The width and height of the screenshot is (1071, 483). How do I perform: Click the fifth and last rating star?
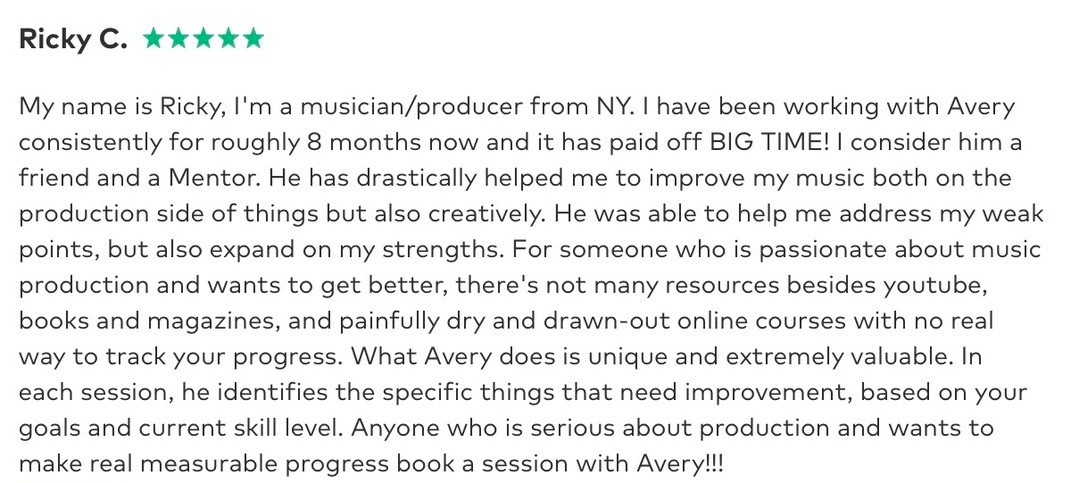coord(254,39)
